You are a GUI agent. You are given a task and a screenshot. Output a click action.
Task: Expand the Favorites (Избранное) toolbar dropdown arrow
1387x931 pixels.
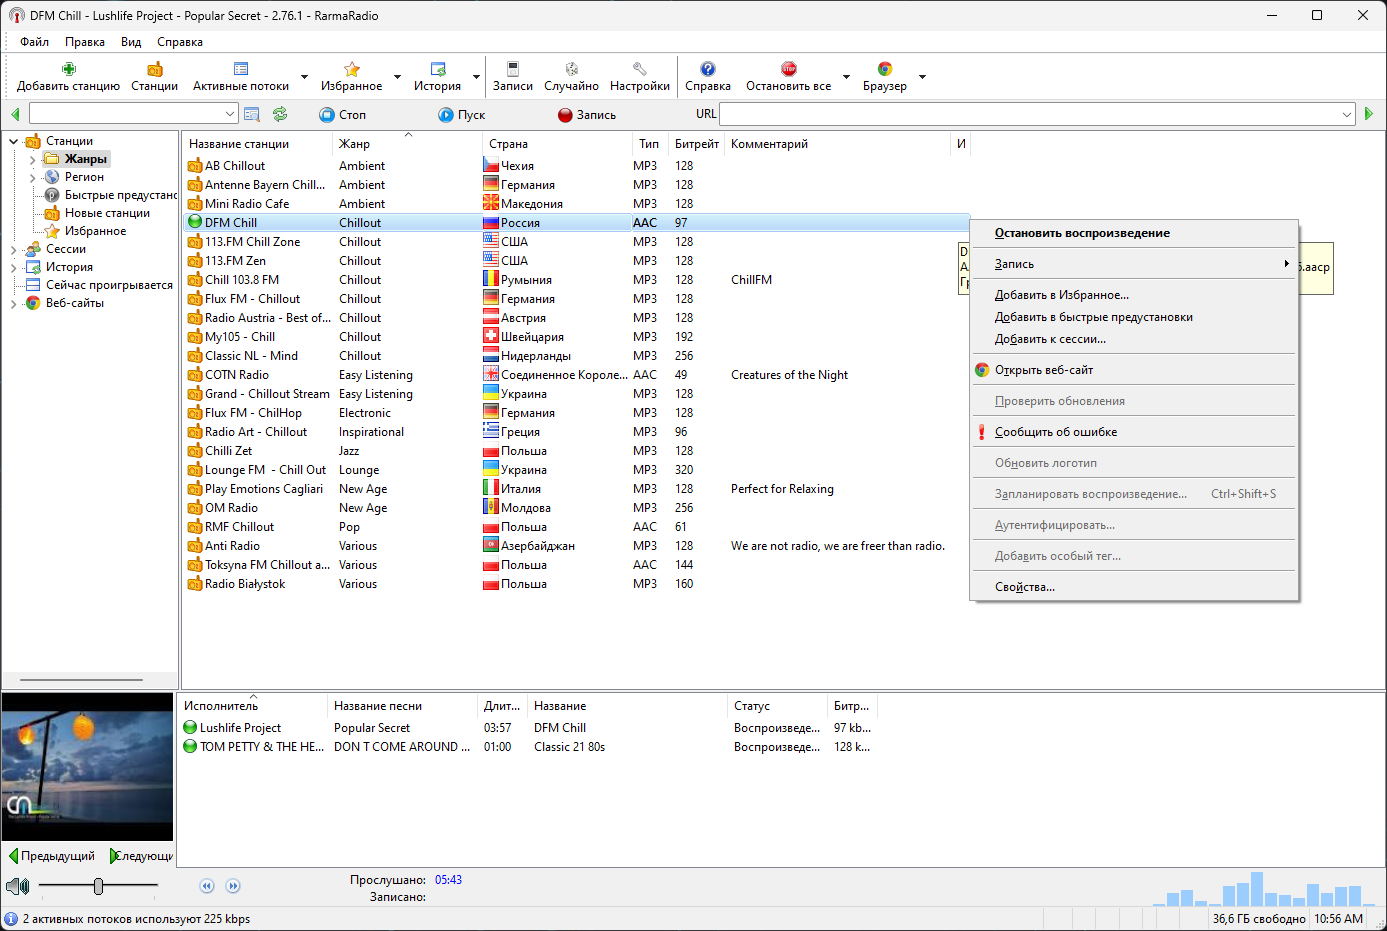click(397, 77)
